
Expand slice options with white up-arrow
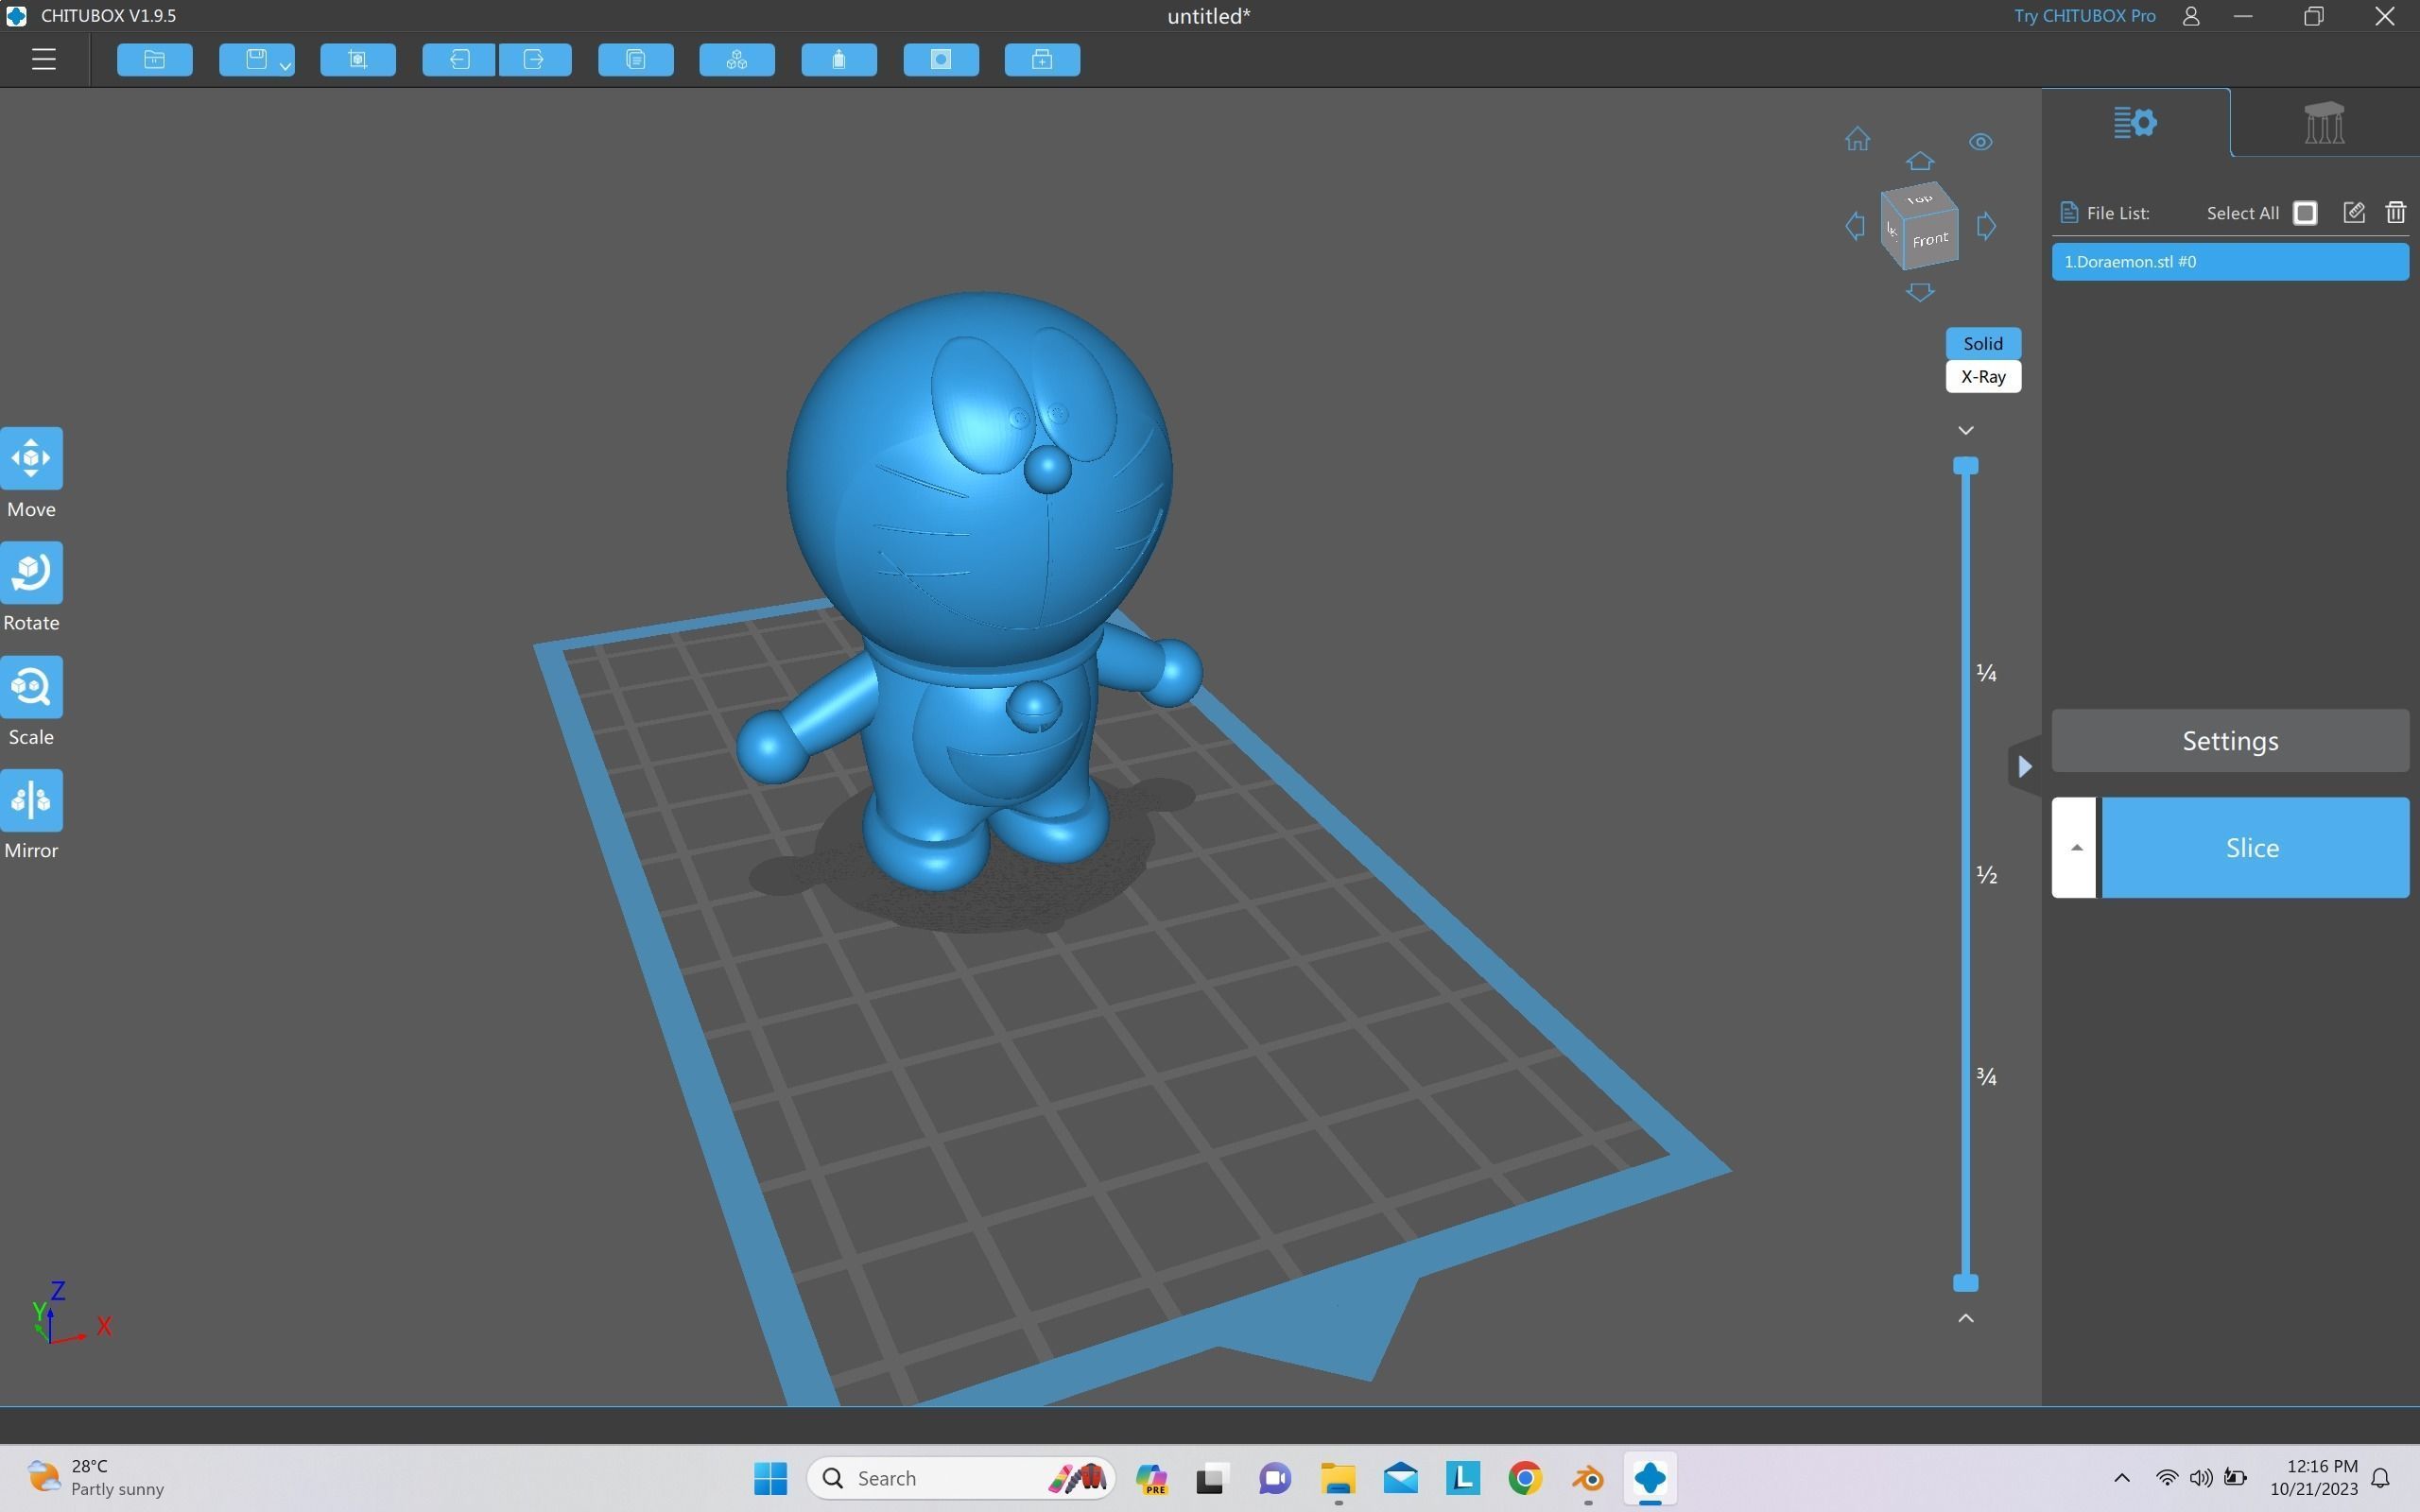tap(2075, 848)
